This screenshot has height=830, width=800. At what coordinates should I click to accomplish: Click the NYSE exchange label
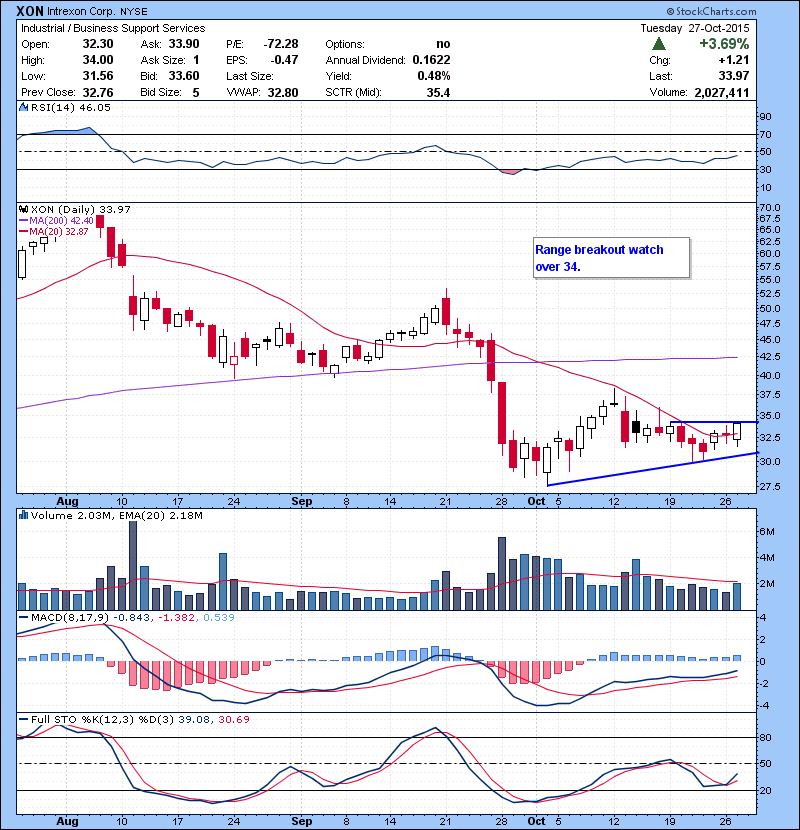click(x=133, y=11)
